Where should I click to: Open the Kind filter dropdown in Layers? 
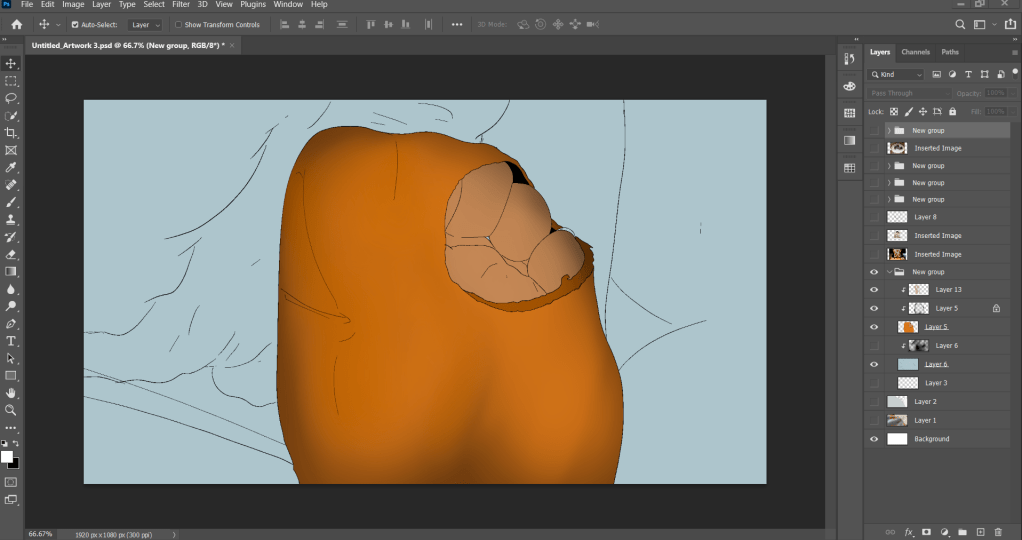click(x=897, y=74)
